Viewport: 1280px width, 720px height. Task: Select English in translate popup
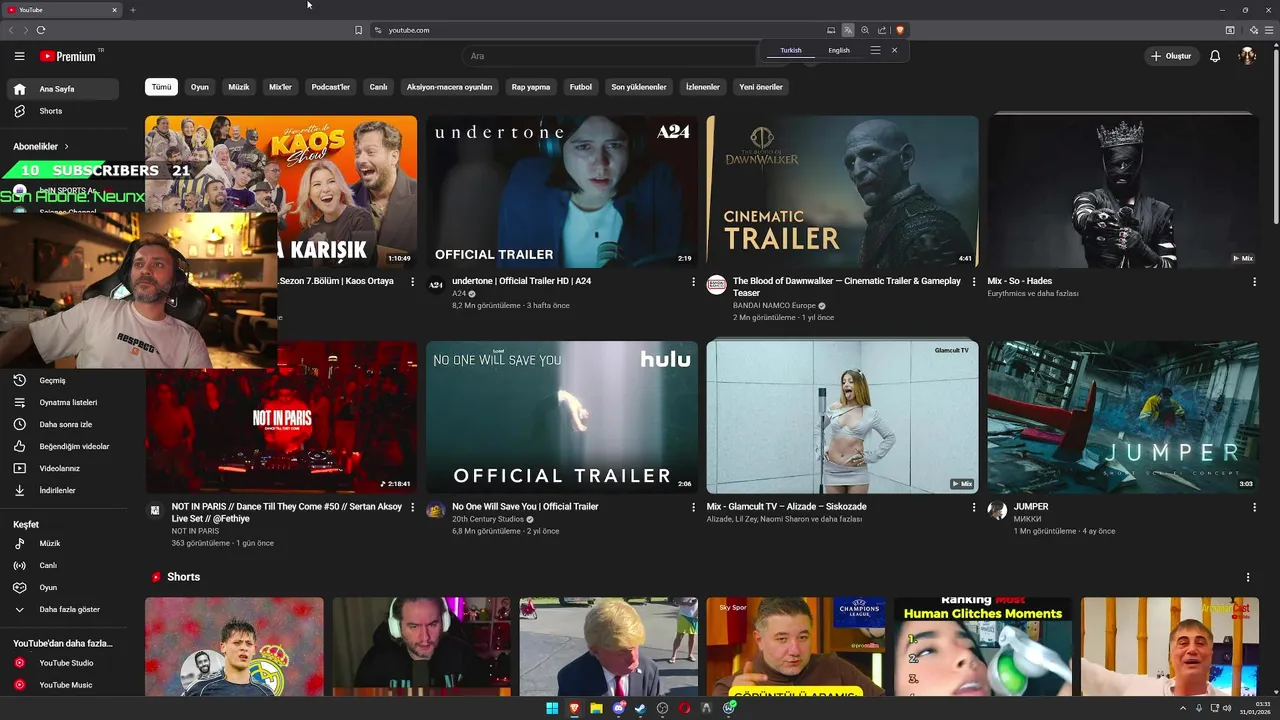(x=839, y=50)
